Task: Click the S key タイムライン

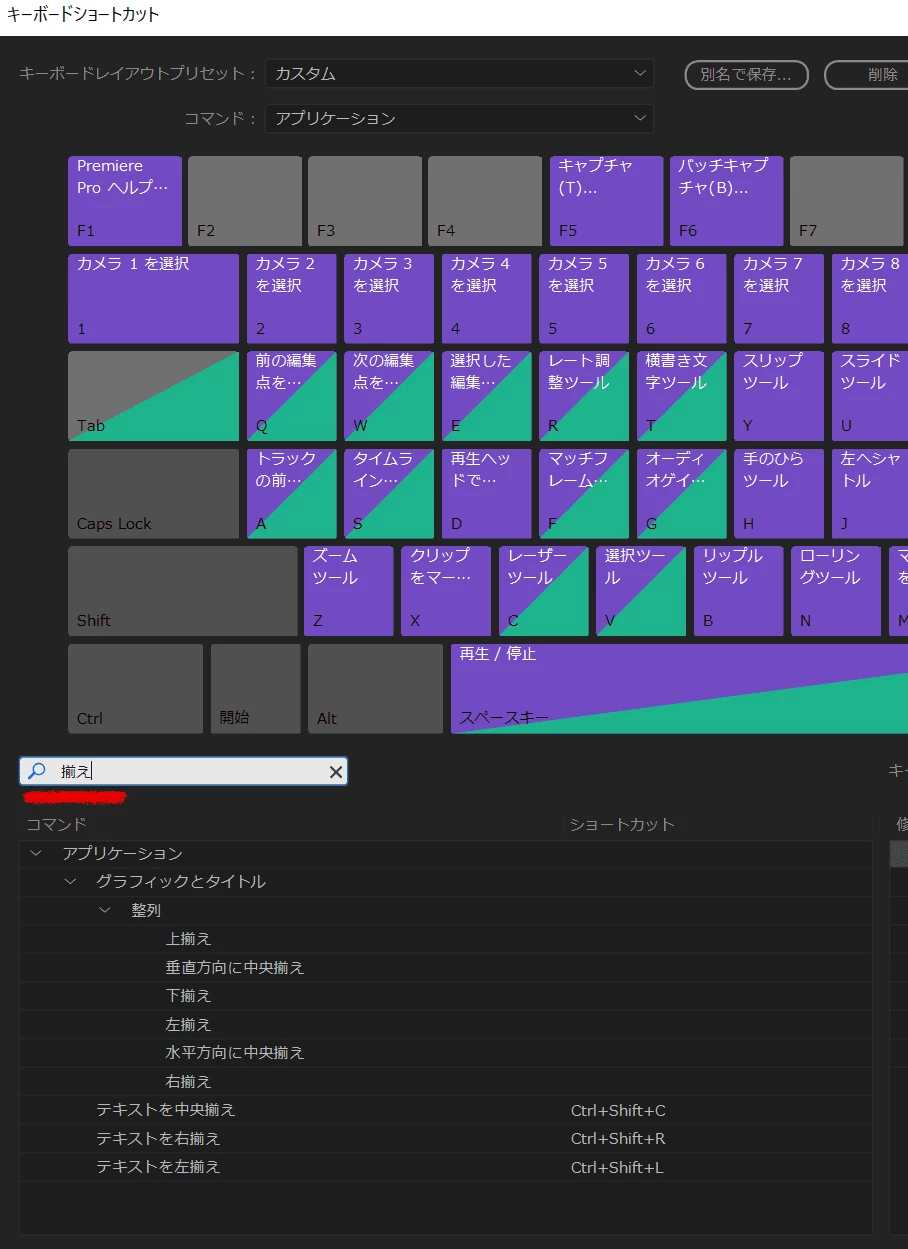Action: click(x=389, y=494)
